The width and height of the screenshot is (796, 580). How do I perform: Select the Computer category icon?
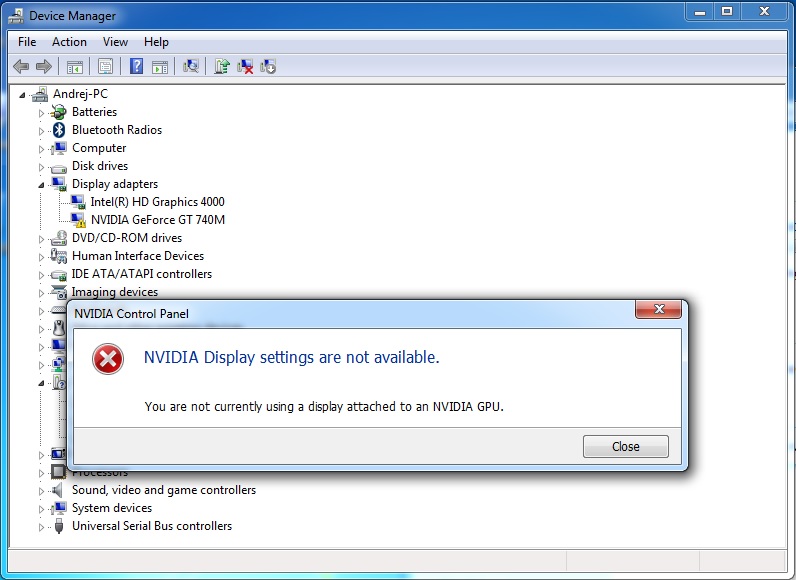[x=59, y=148]
